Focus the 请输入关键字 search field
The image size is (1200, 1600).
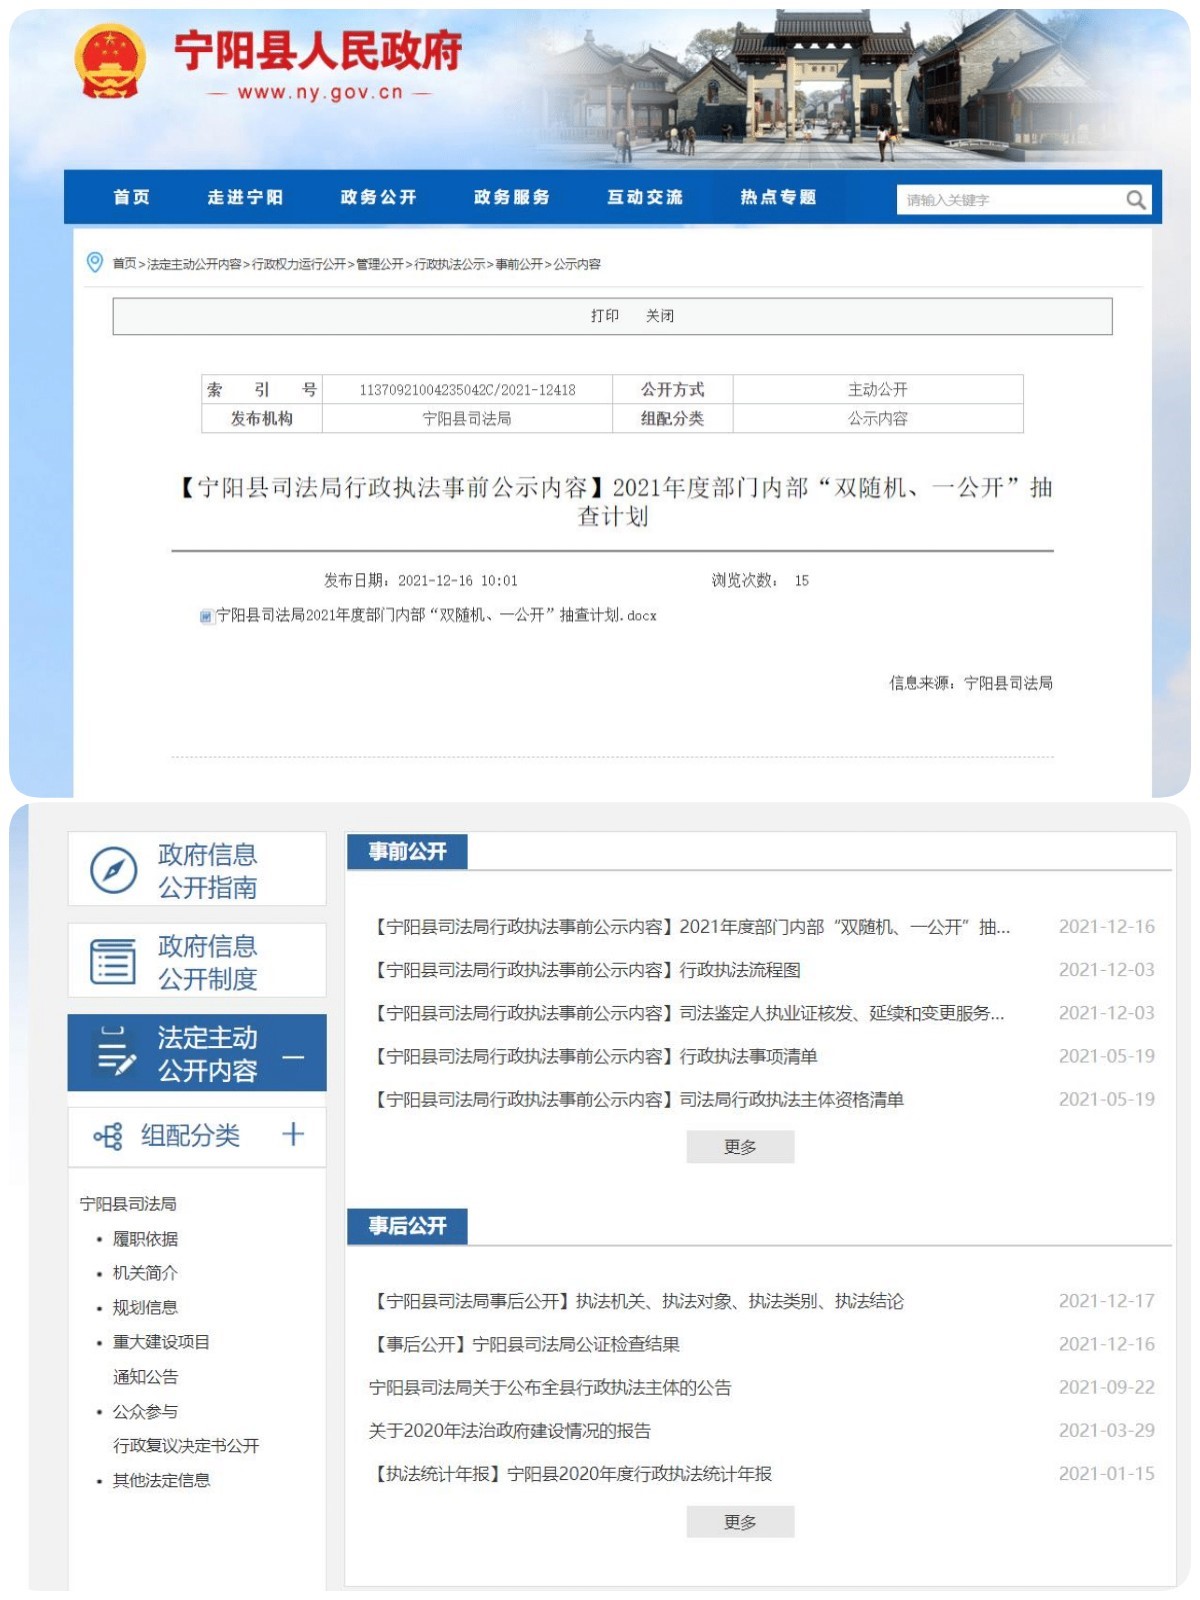(1010, 200)
